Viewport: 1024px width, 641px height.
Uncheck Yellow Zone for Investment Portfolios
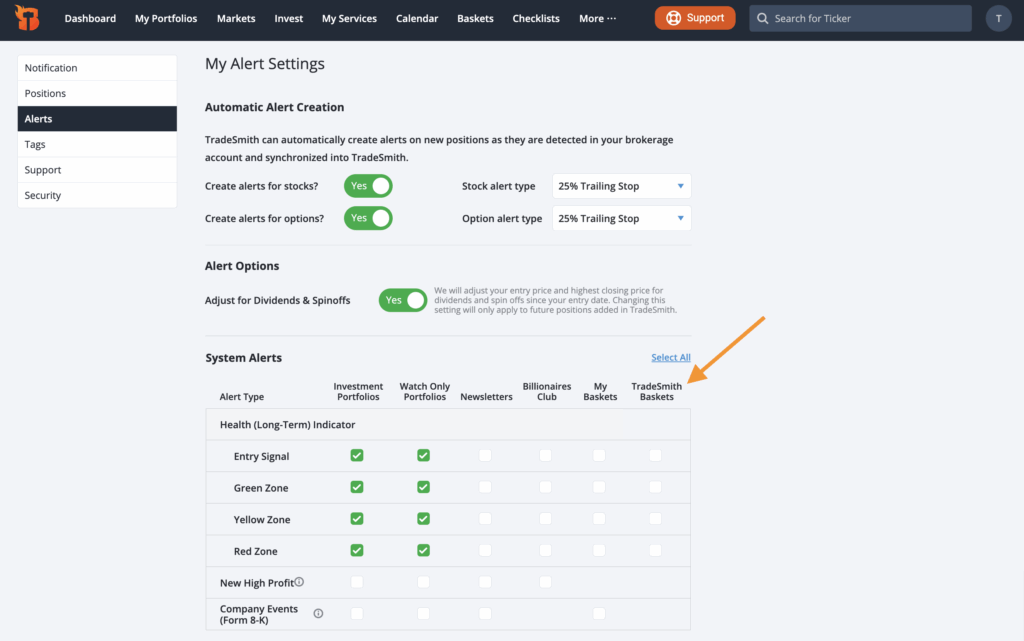coord(357,519)
